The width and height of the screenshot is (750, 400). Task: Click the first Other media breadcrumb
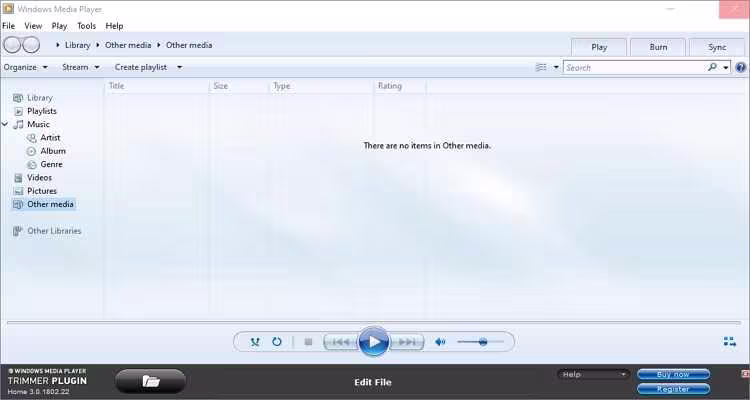coord(128,45)
